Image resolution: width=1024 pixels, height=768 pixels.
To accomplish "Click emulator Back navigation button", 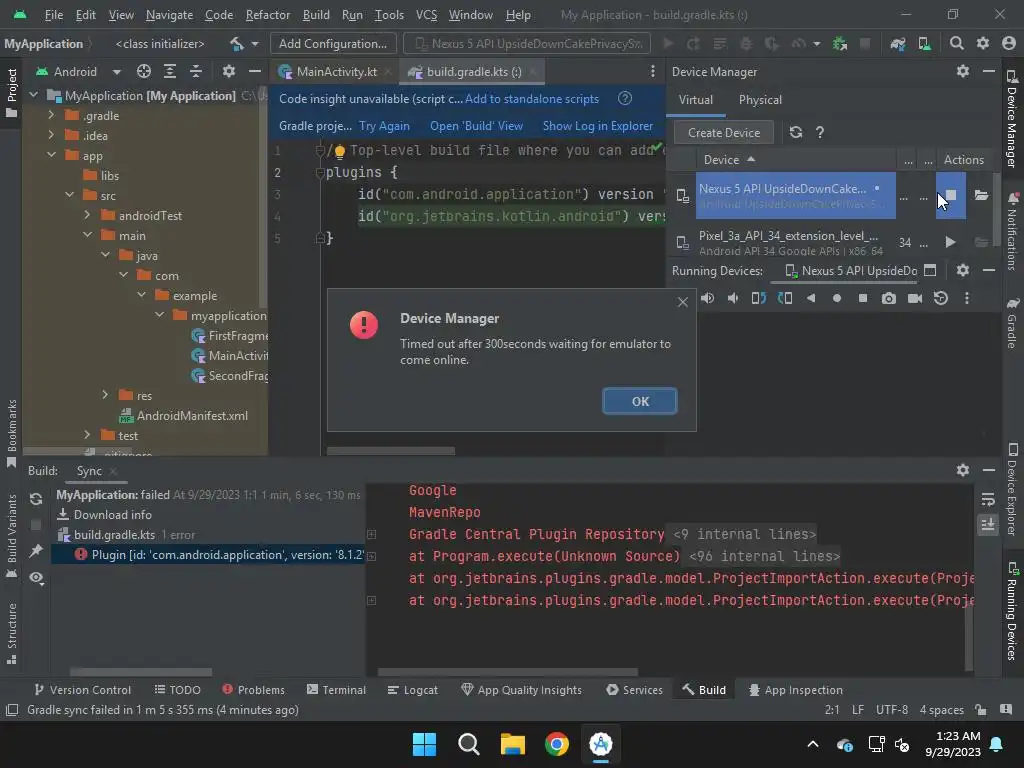I will coord(810,298).
